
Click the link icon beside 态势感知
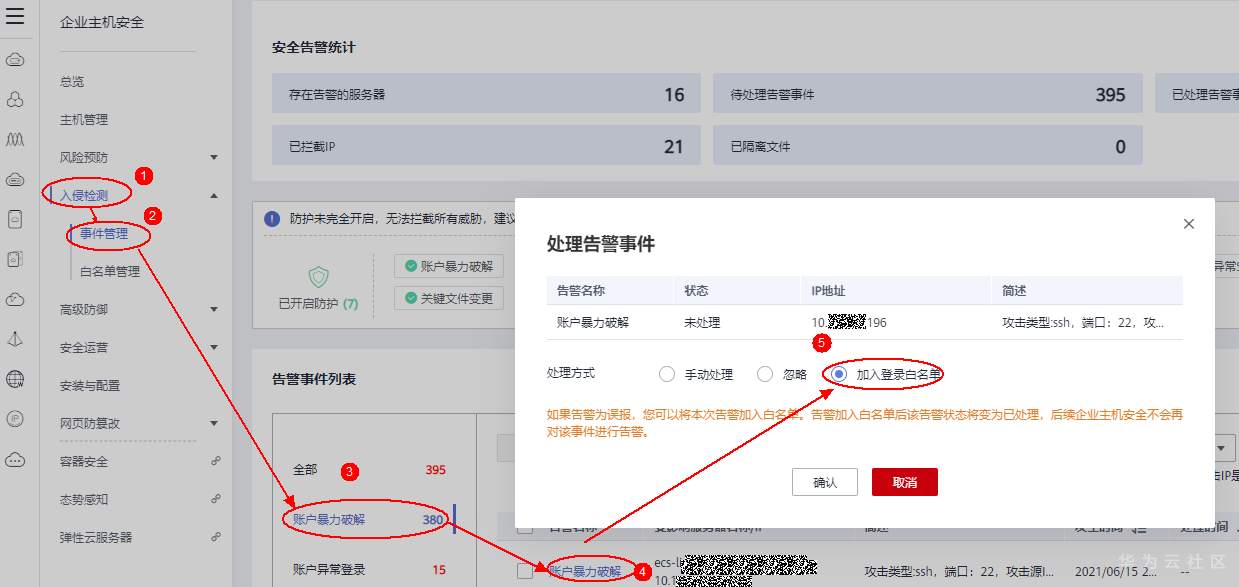[215, 499]
